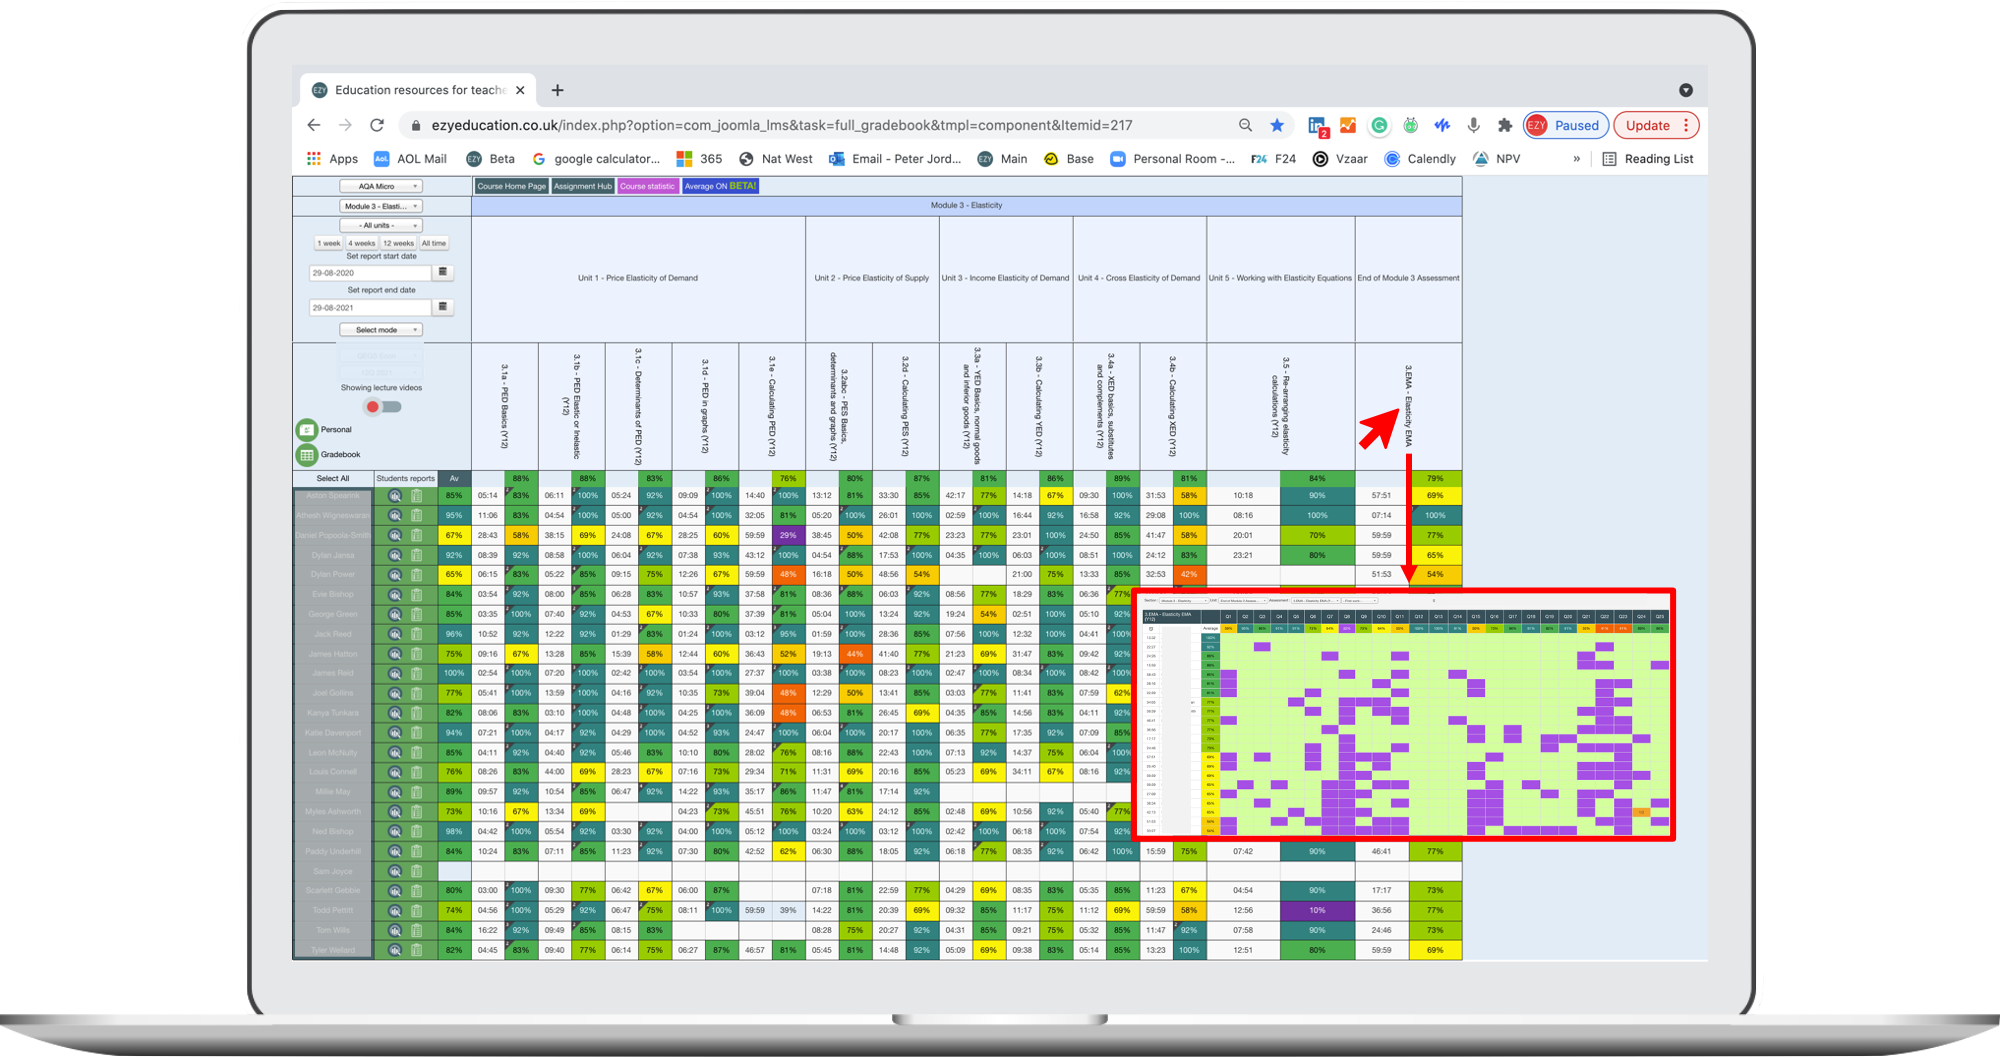The height and width of the screenshot is (1058, 2002).
Task: Open Aston Spearink's statistics report icon
Action: (x=395, y=496)
